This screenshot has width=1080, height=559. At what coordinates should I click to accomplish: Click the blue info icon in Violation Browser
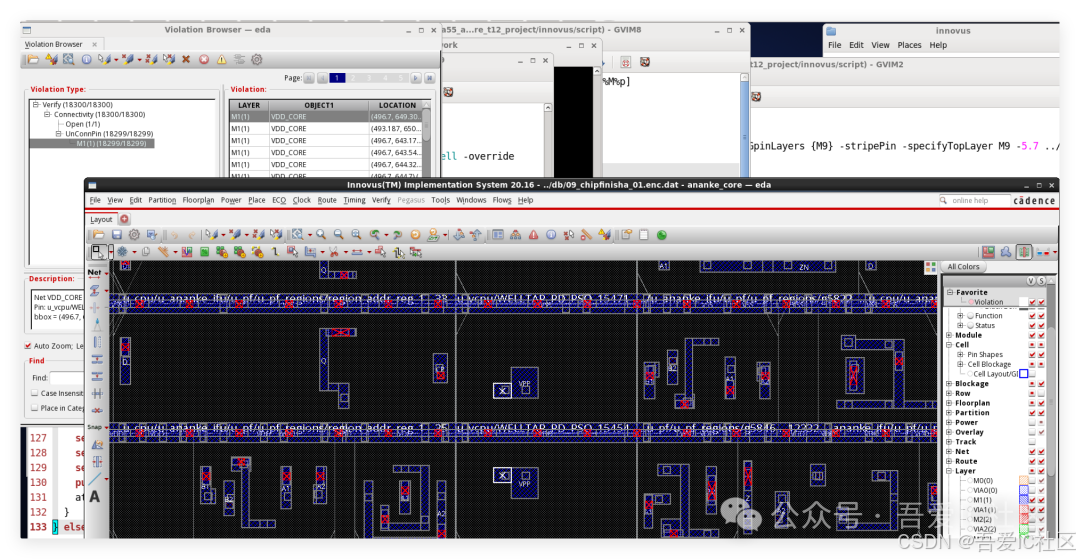[86, 60]
